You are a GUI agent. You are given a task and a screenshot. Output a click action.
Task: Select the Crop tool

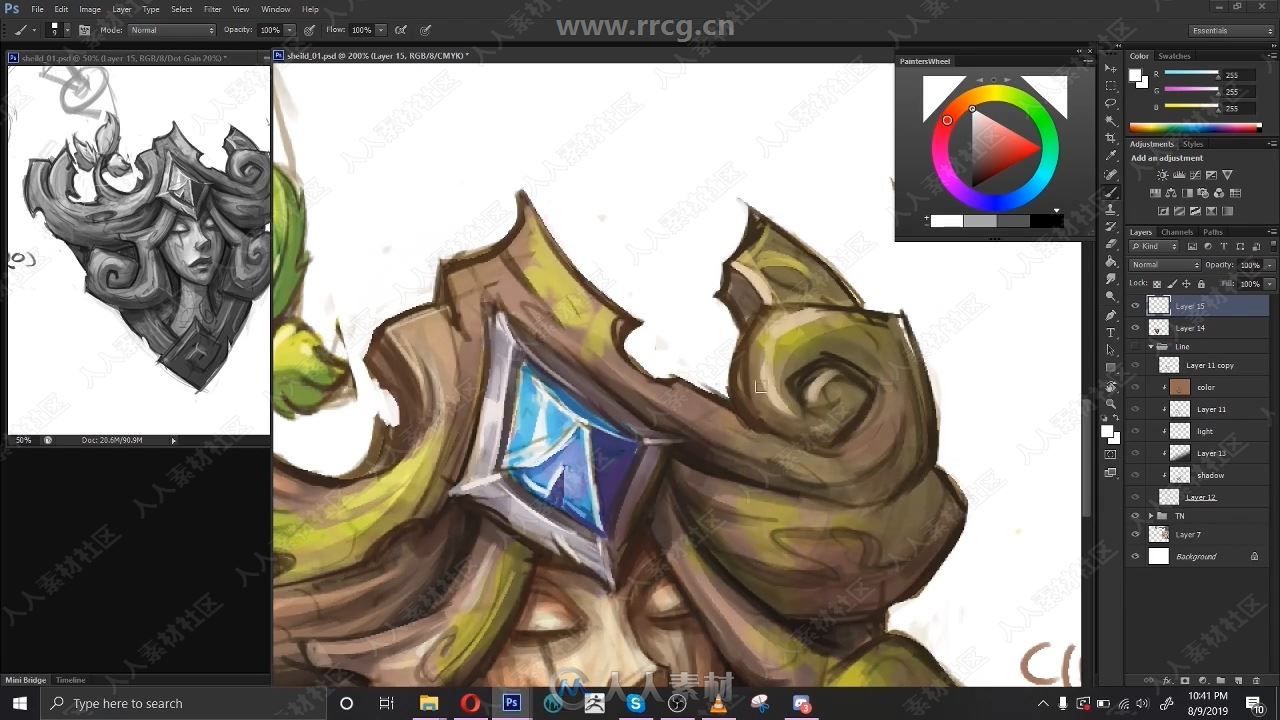pyautogui.click(x=1111, y=138)
